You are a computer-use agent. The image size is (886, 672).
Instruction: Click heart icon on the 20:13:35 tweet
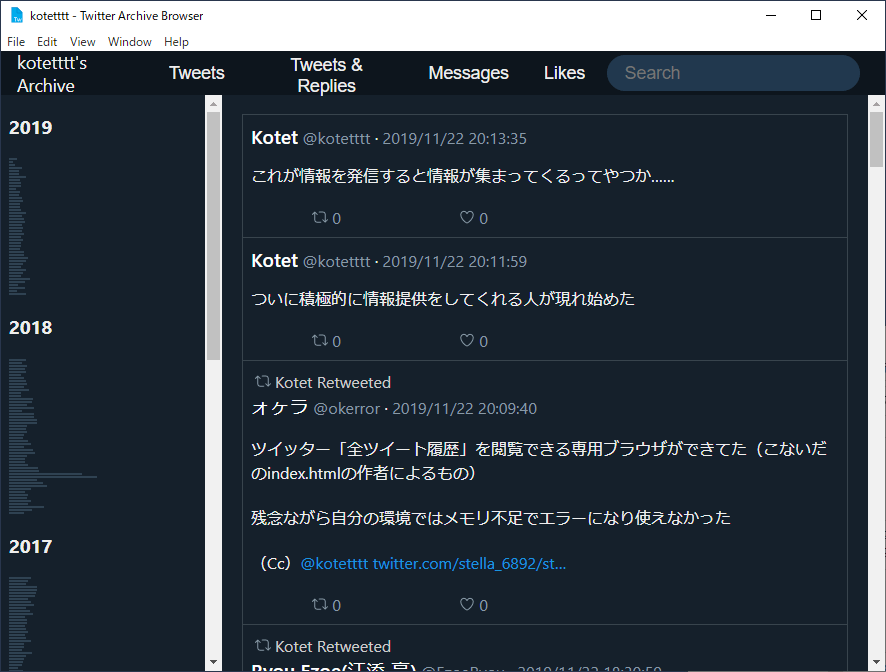coord(466,218)
